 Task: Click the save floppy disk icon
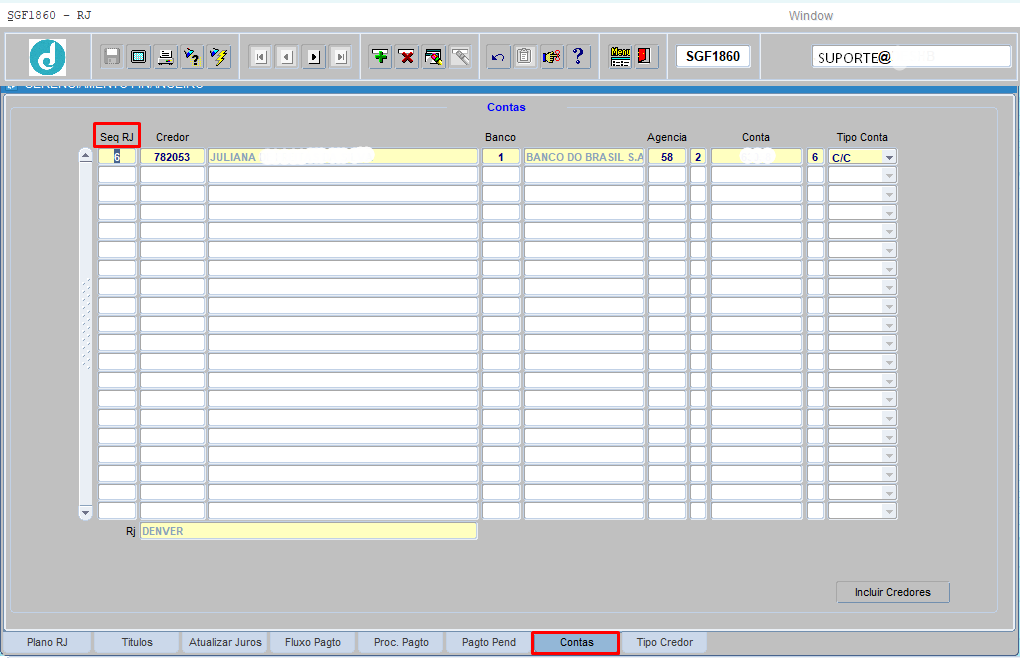point(112,57)
